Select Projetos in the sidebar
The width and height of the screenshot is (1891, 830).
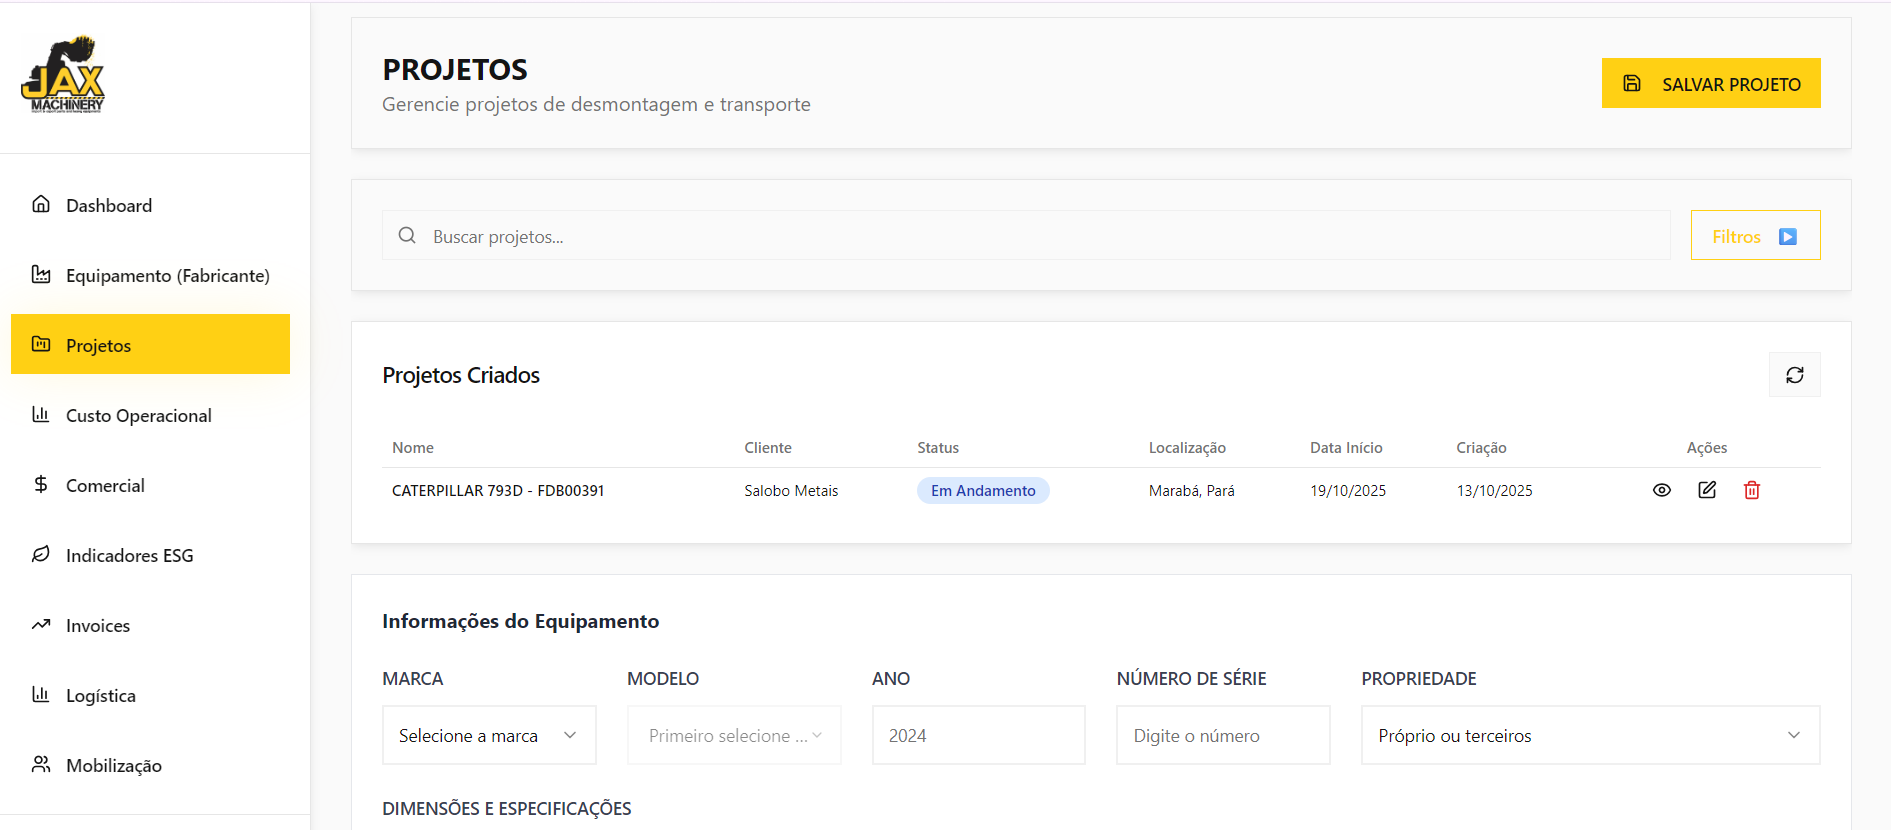coord(150,345)
